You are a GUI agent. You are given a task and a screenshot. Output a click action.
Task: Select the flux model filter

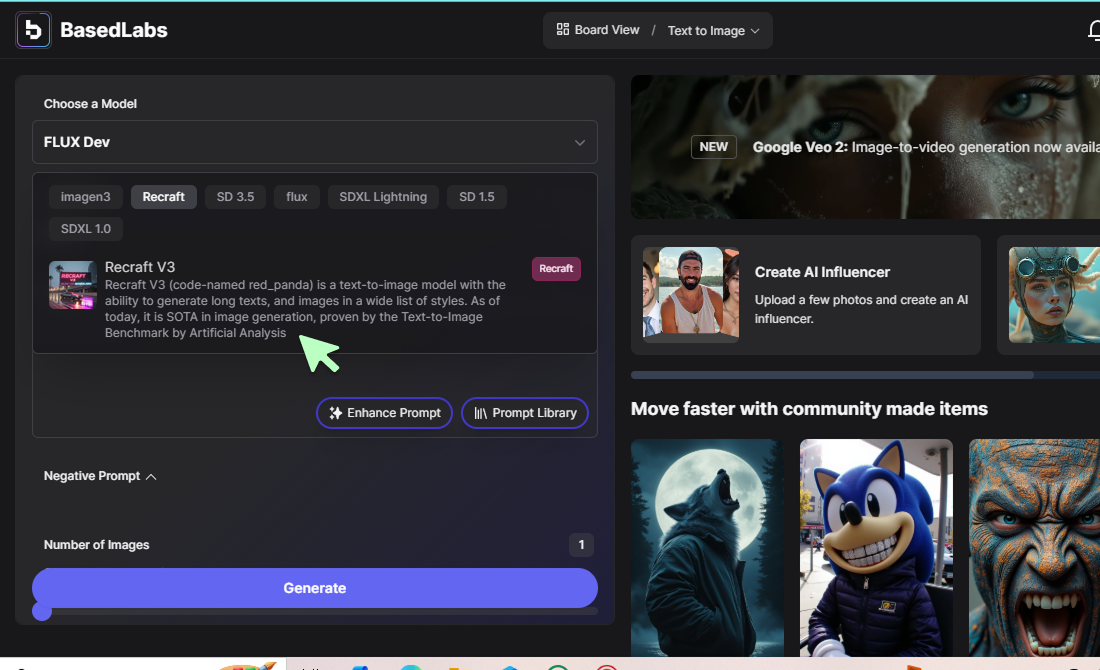click(x=297, y=196)
